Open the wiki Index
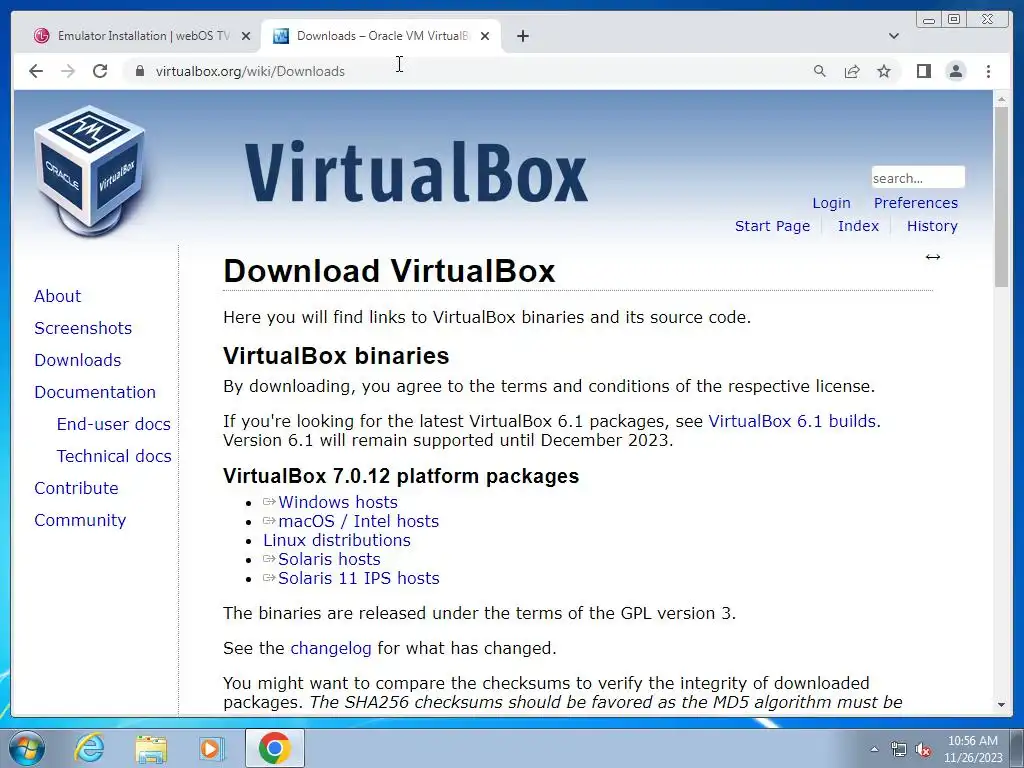Screen dimensions: 1024x768 [858, 226]
